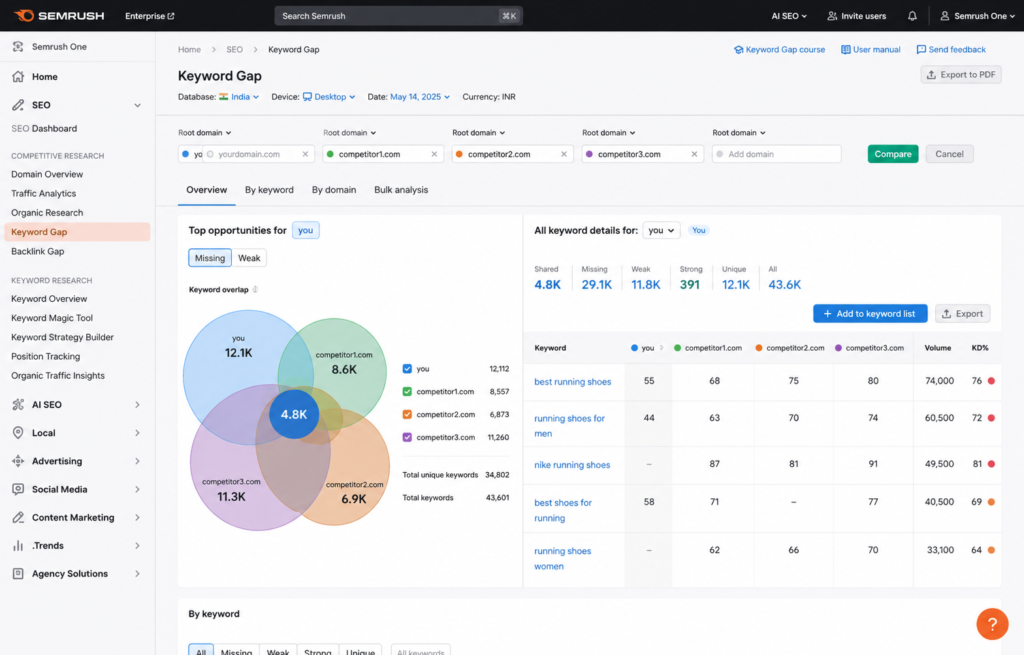
Task: Switch to the By keyword tab
Action: click(x=269, y=190)
